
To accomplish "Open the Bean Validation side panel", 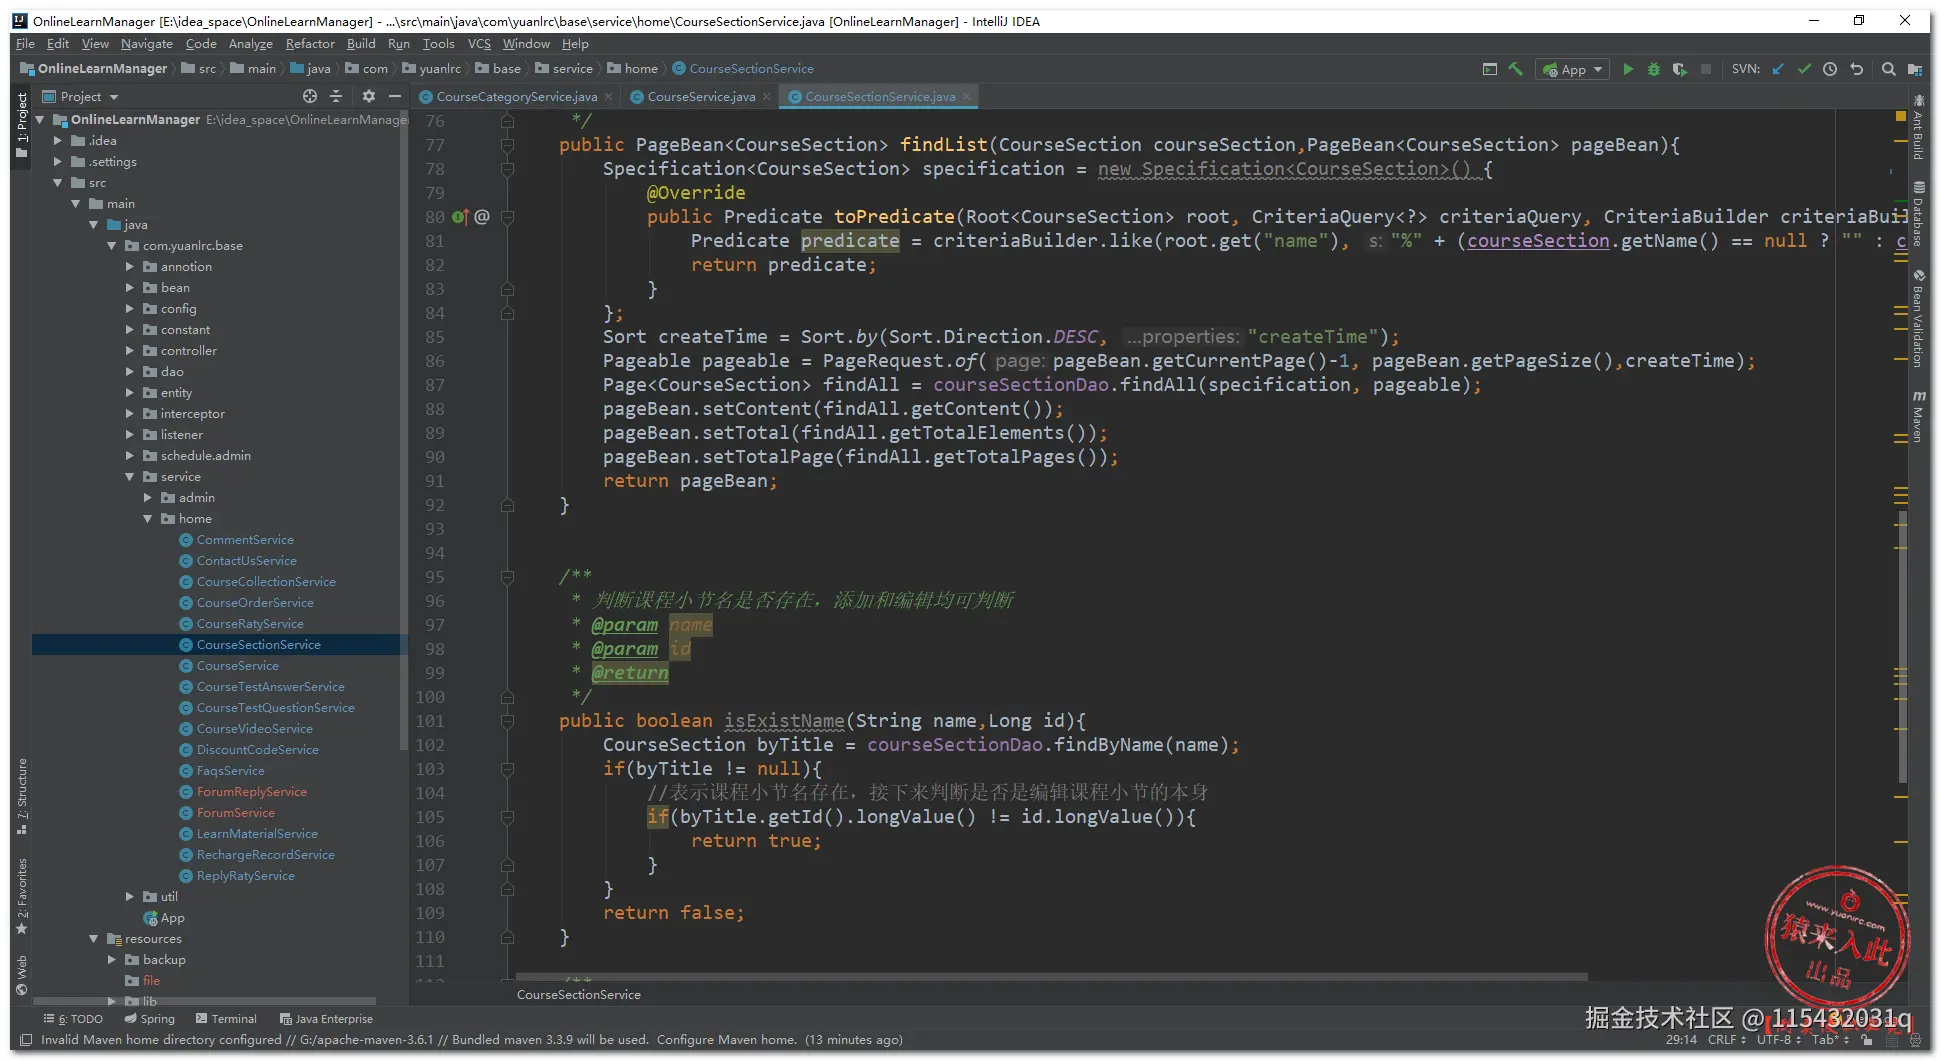I will [1918, 318].
